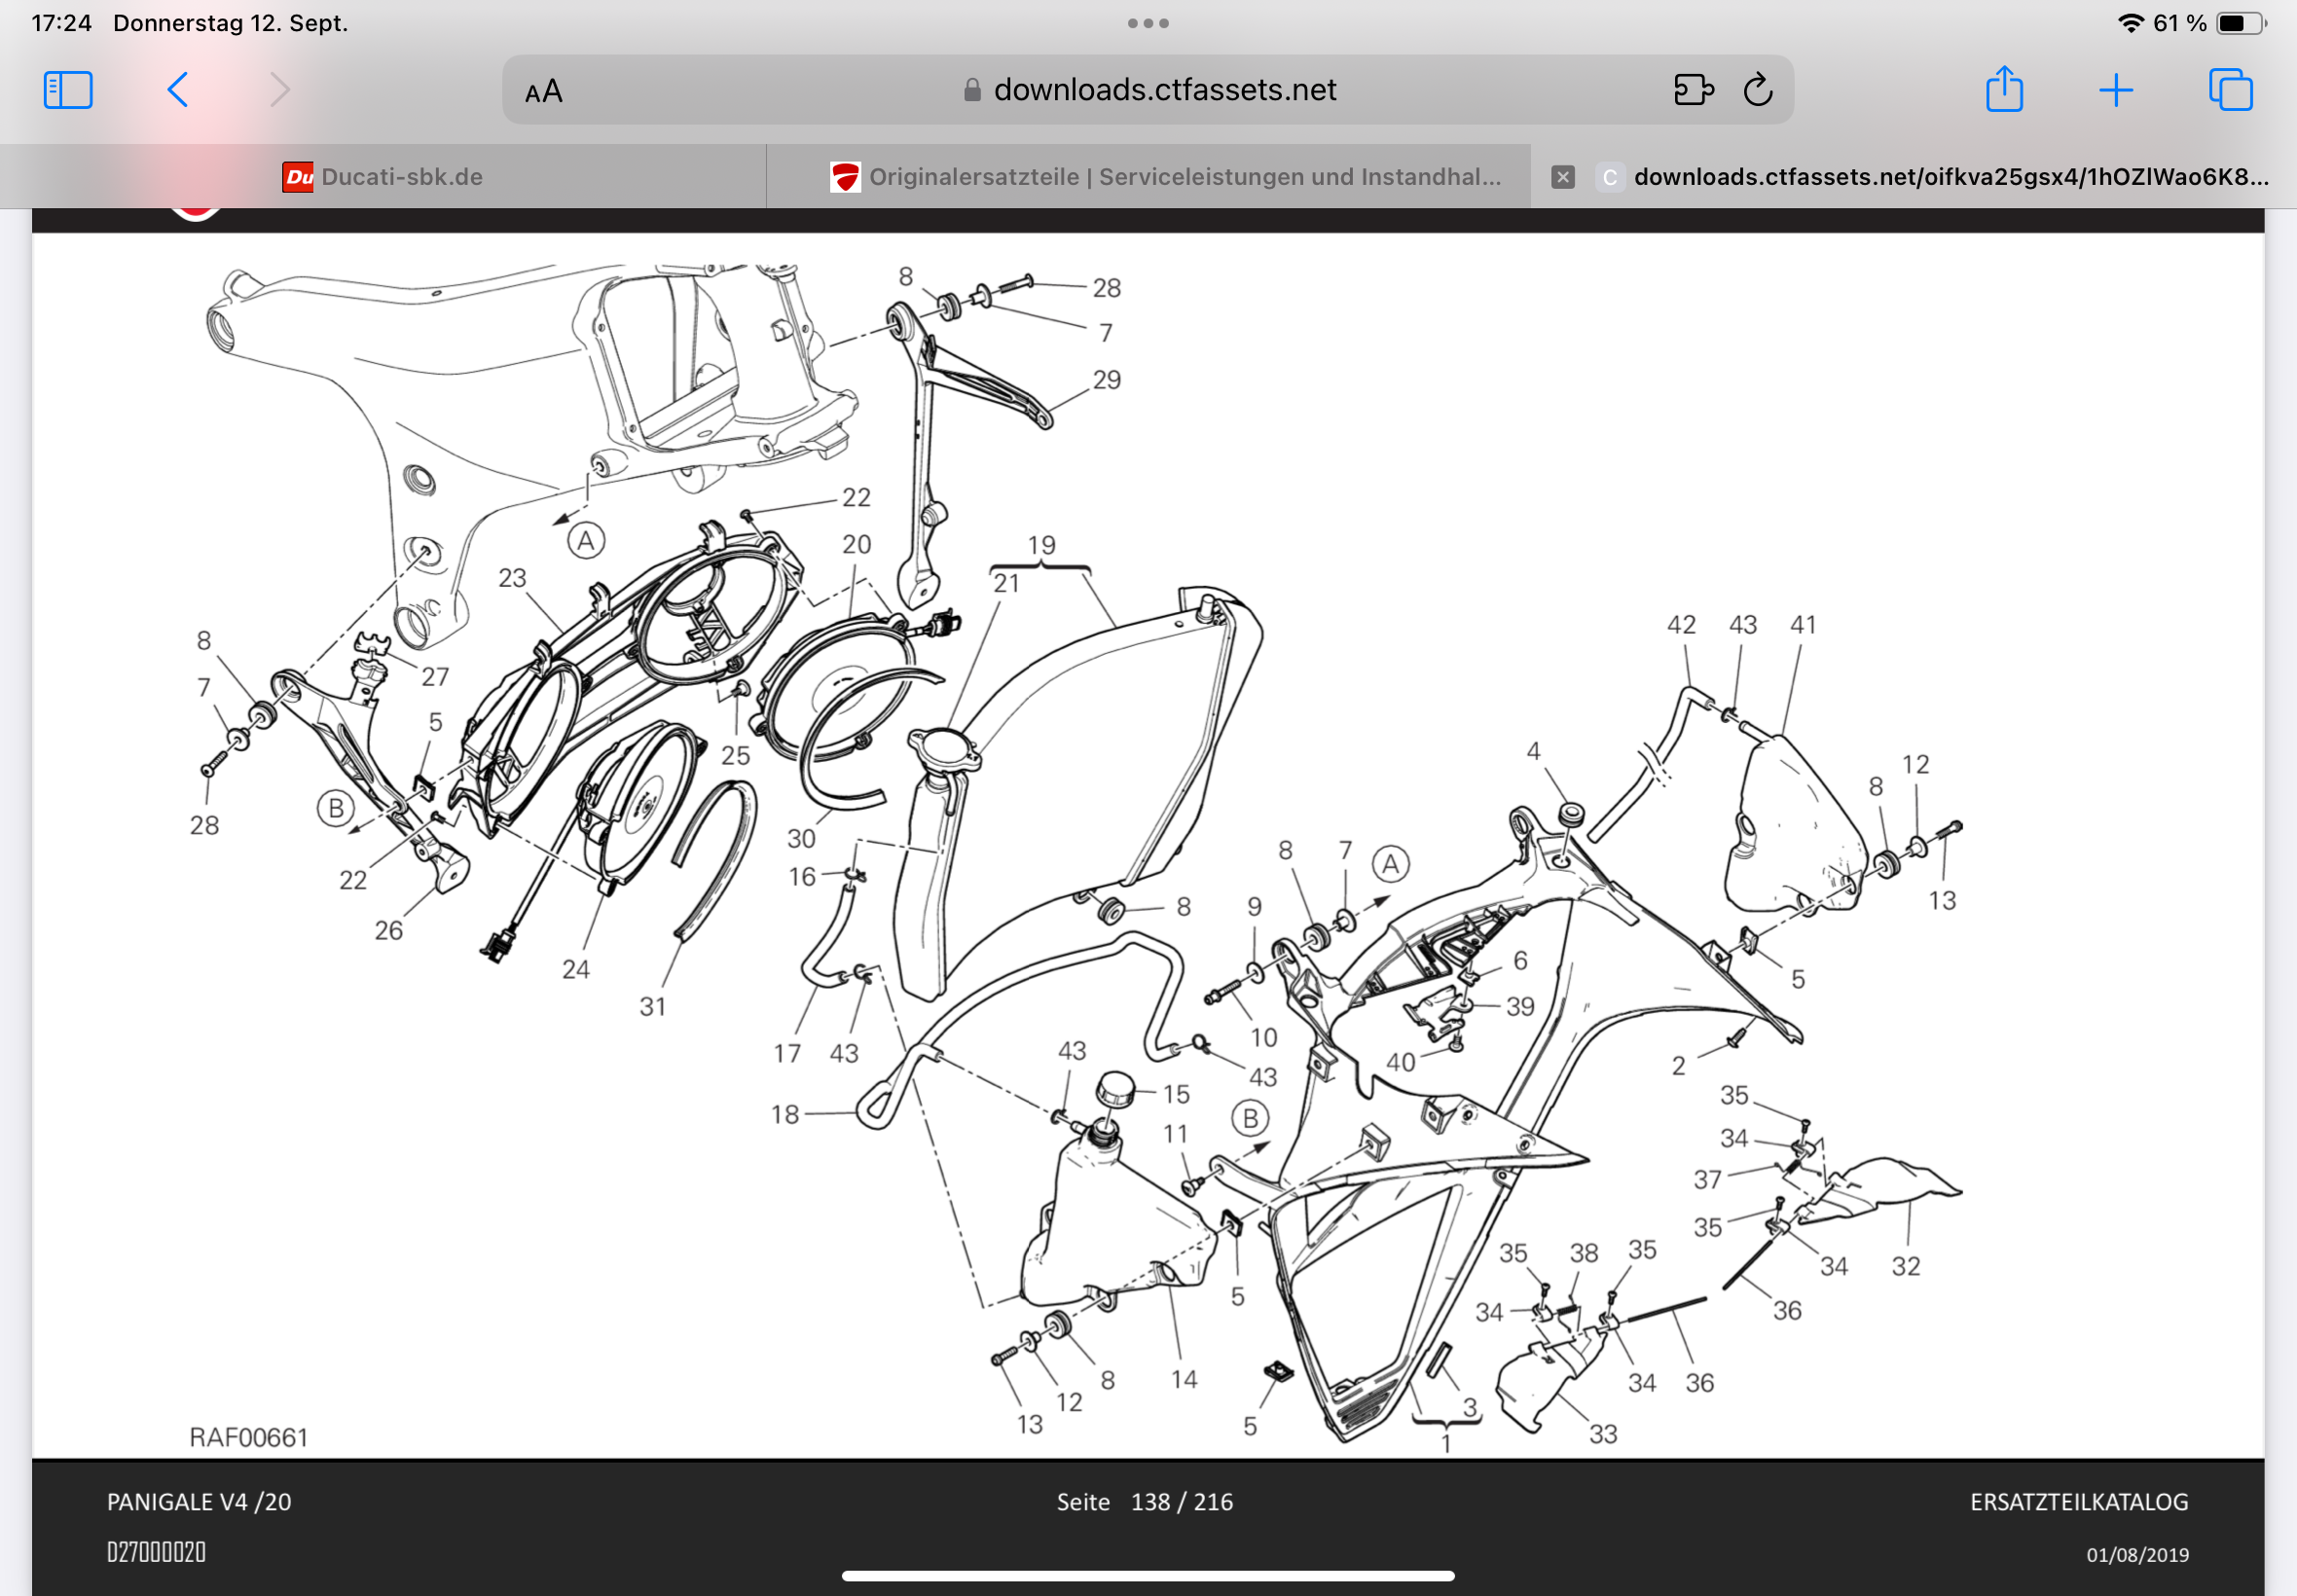The image size is (2297, 1596).
Task: Open the Safari sidebar panel
Action: coord(68,90)
